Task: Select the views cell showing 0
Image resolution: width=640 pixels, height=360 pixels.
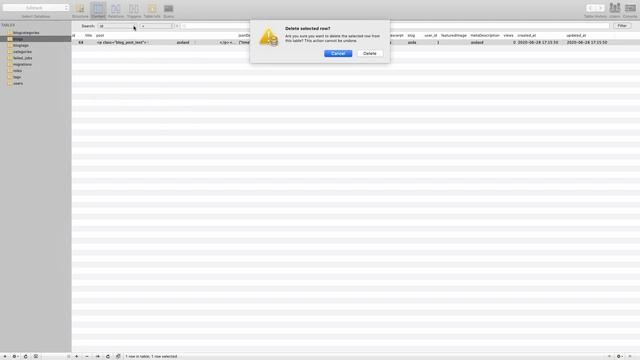Action: 514,42
